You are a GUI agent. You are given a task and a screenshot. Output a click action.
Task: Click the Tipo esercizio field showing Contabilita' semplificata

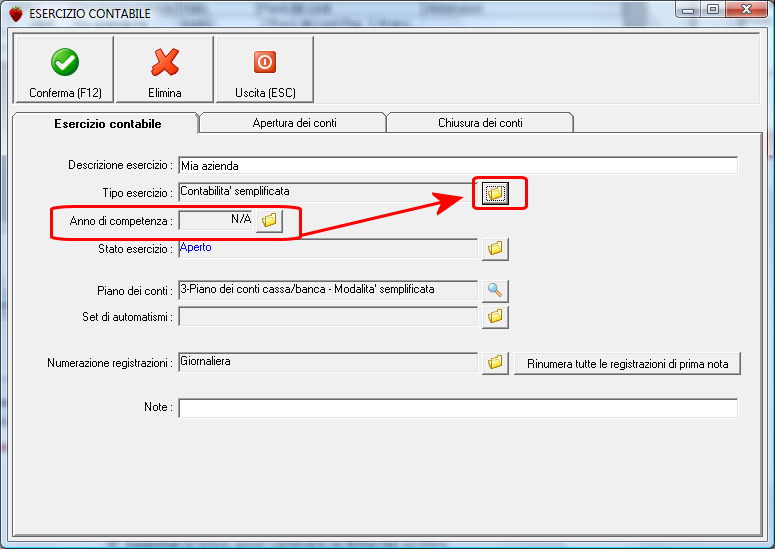328,192
